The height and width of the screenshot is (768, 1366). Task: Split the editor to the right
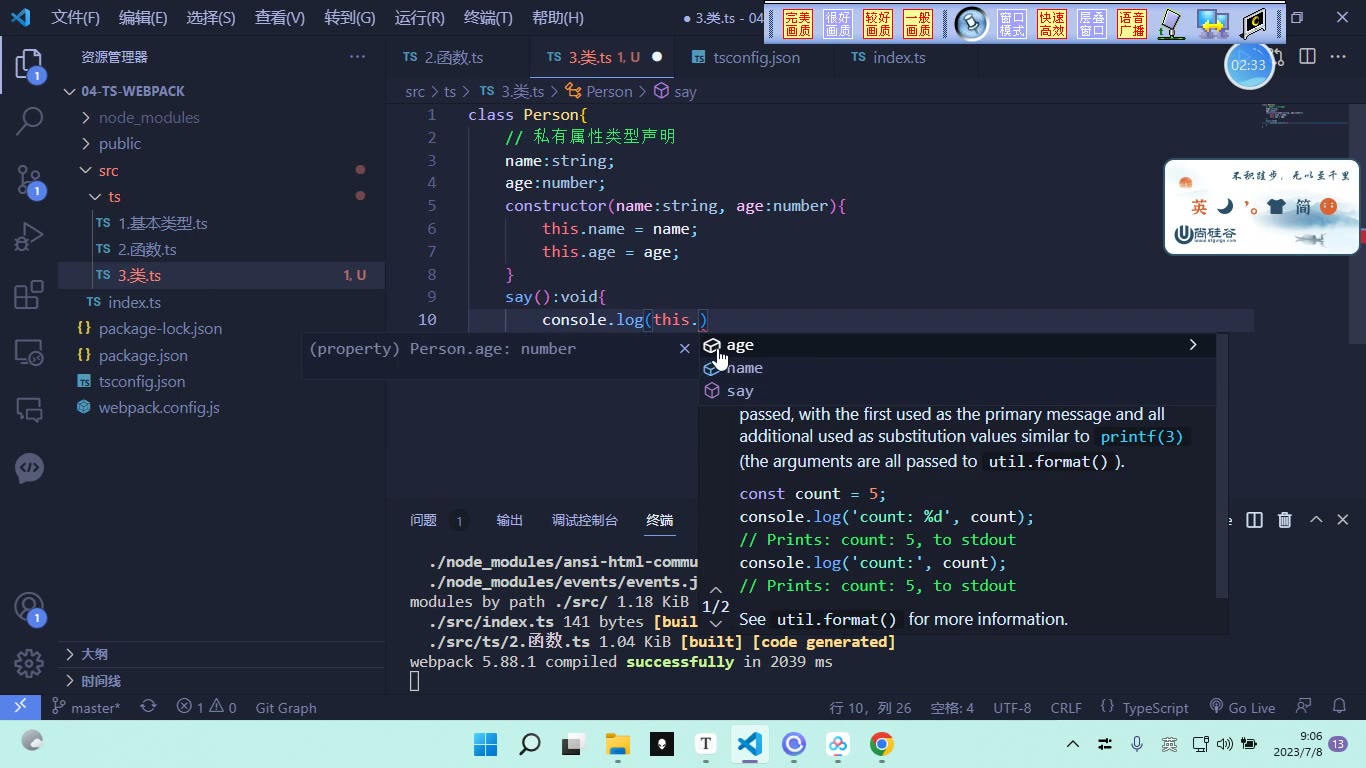(x=1307, y=57)
